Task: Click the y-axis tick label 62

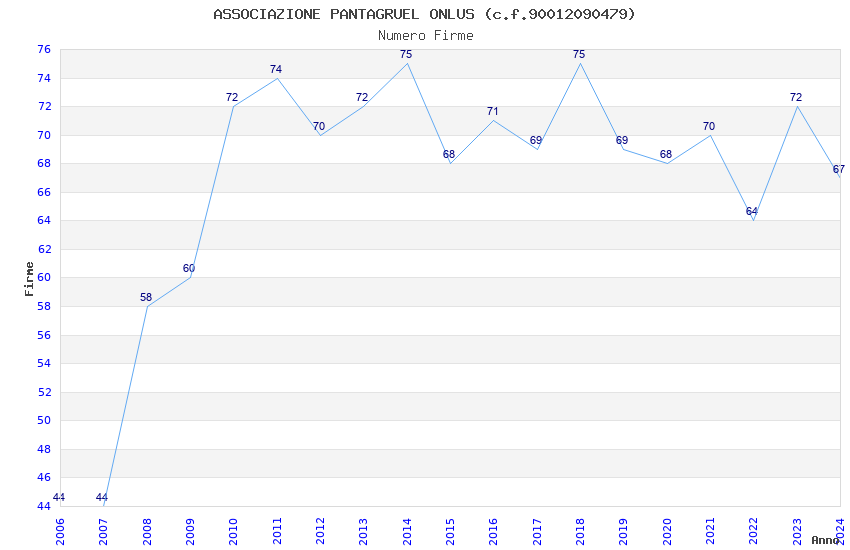Action: tap(44, 249)
